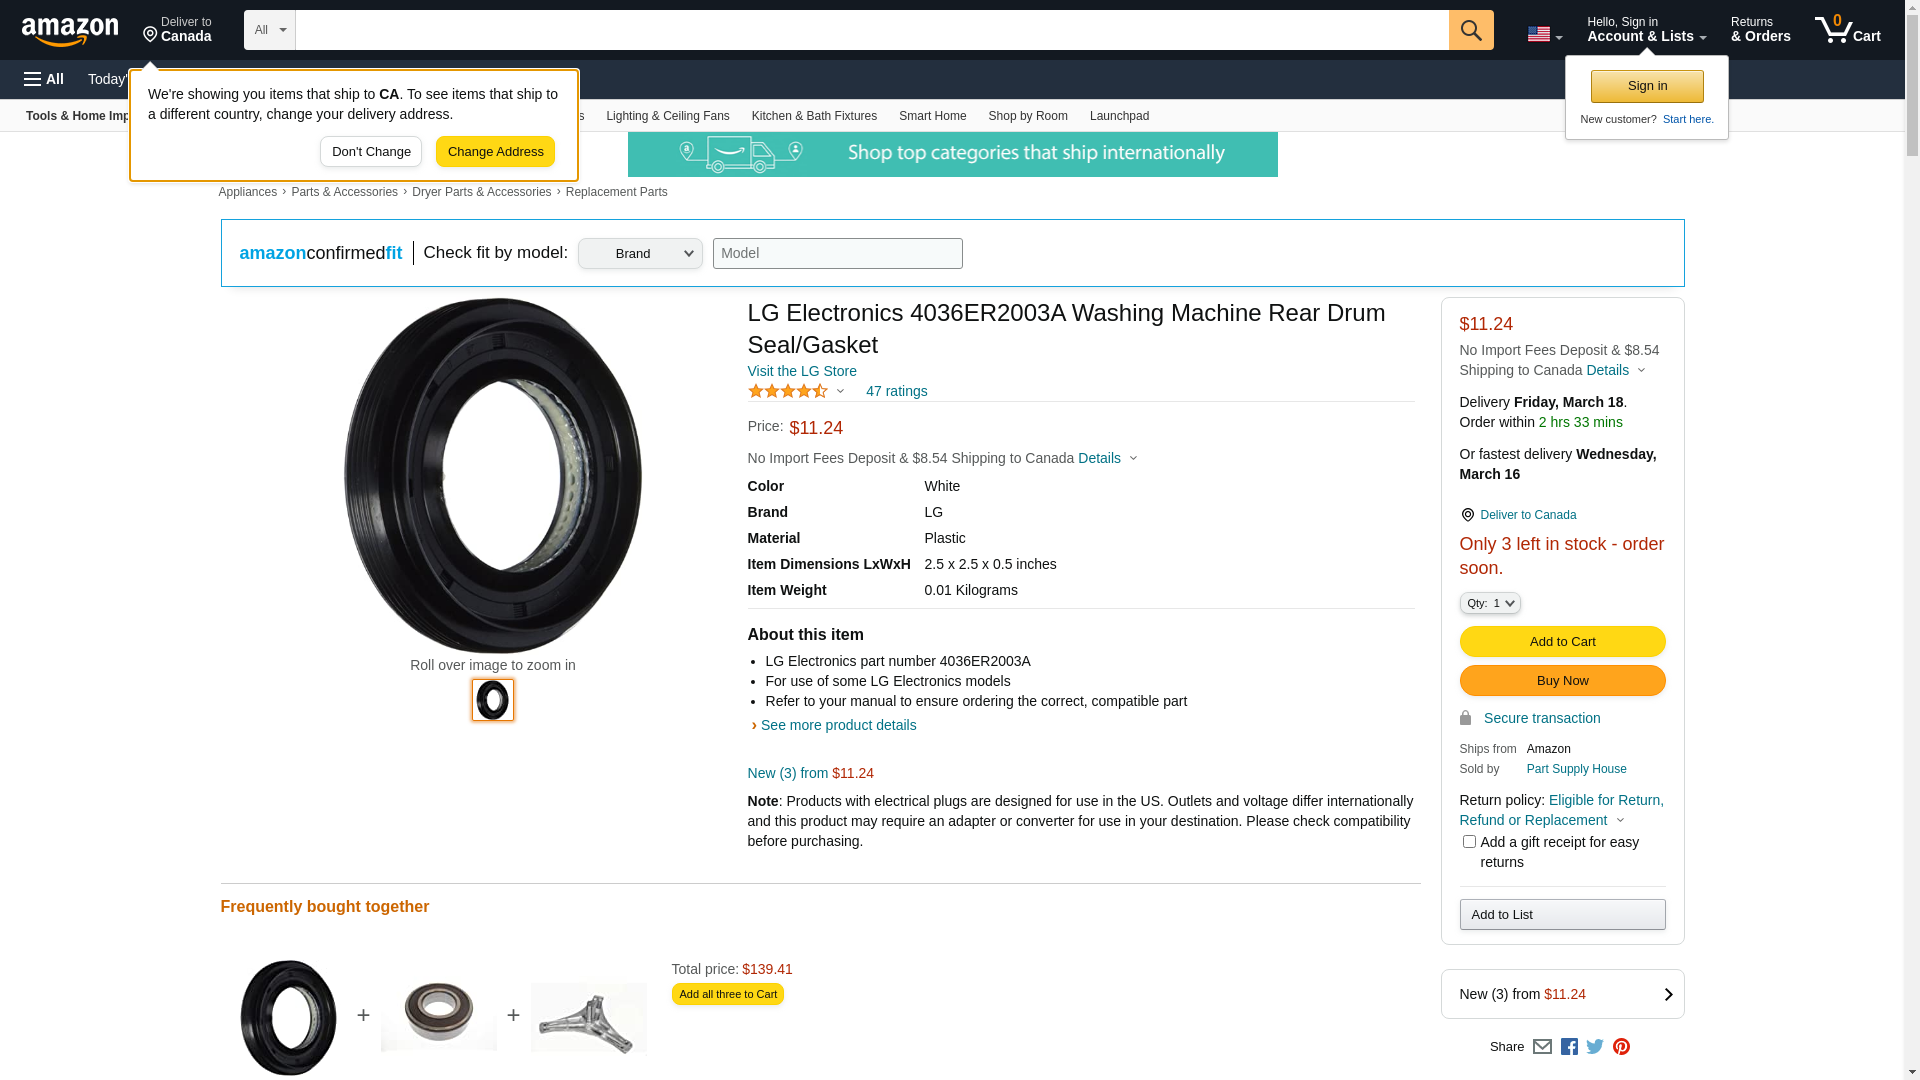Click the Model input field
The width and height of the screenshot is (1920, 1080).
click(837, 254)
